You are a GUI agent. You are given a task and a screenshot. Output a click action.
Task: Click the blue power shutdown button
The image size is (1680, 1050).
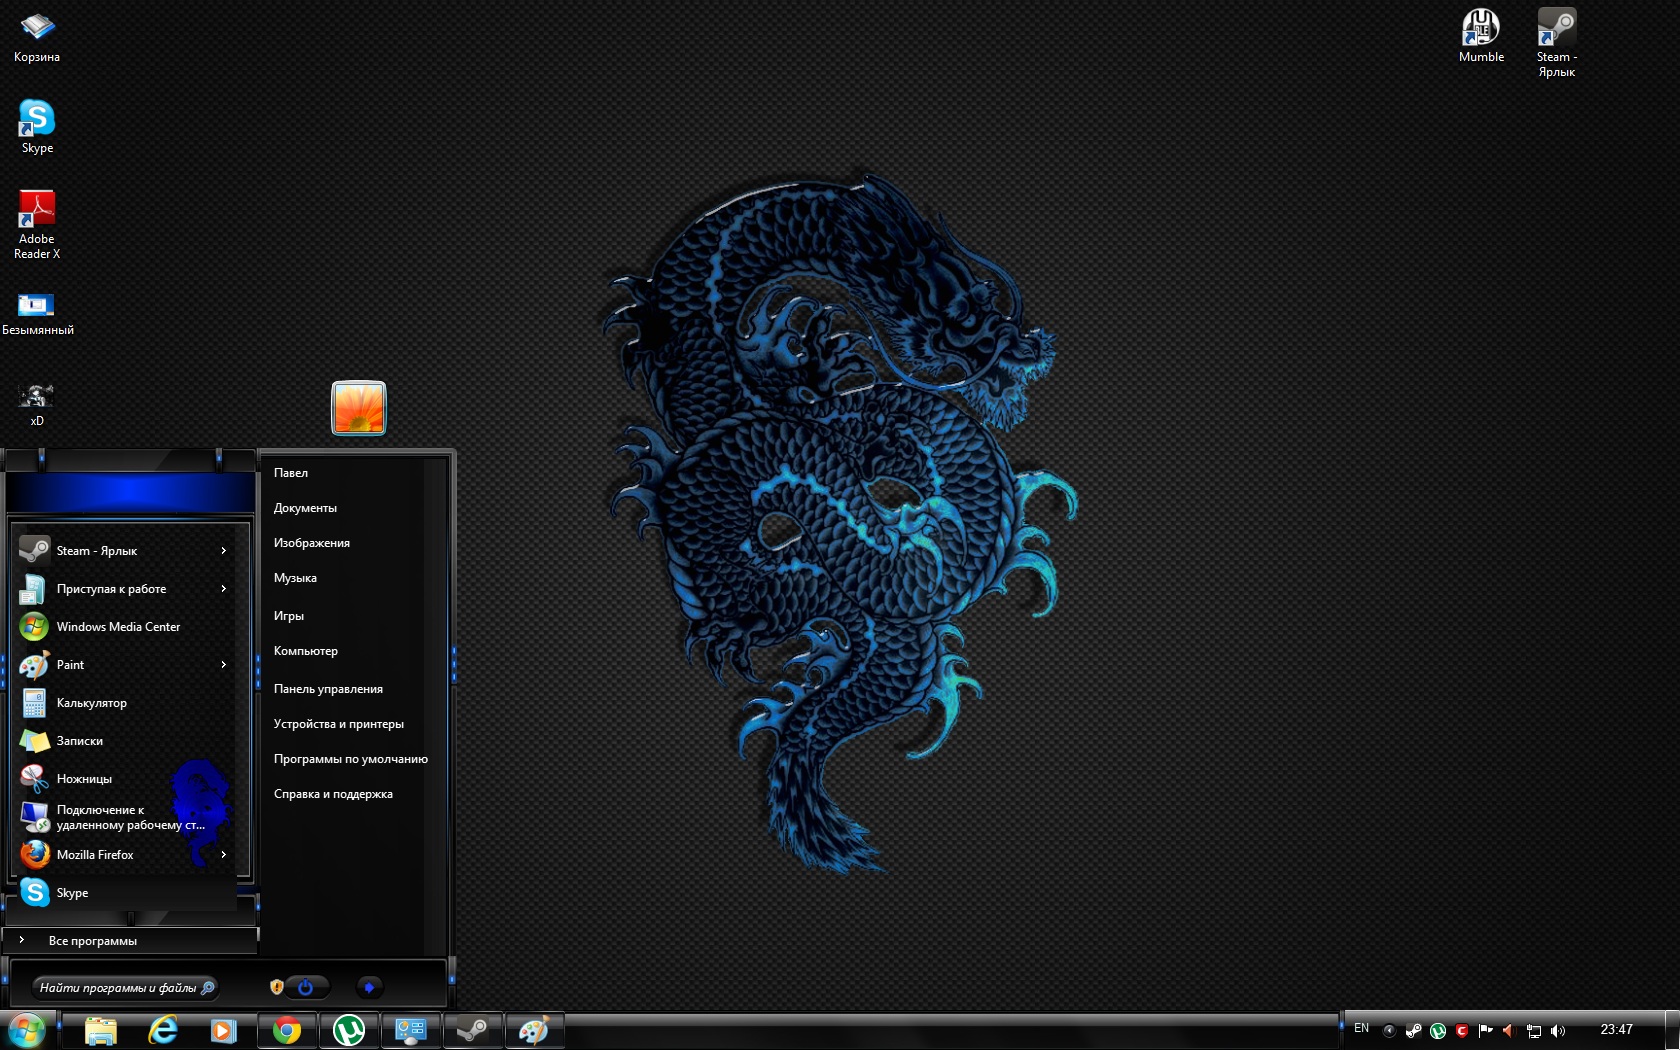[x=306, y=987]
